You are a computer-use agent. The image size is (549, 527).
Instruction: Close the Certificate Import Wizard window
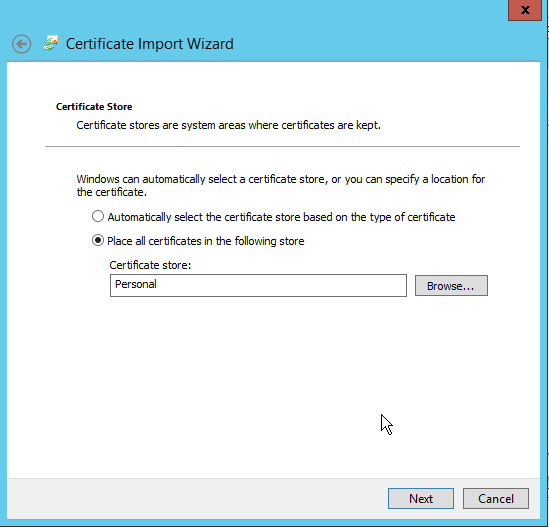(x=525, y=10)
